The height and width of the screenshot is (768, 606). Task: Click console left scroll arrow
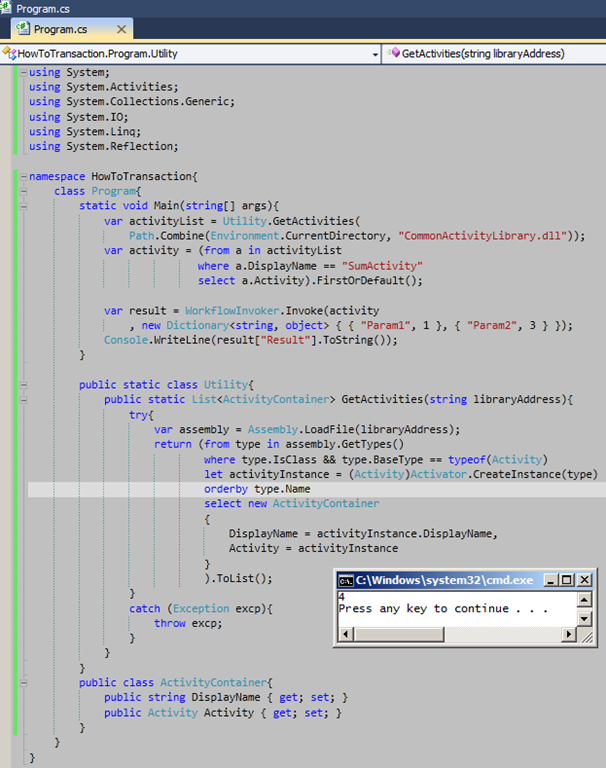point(346,634)
